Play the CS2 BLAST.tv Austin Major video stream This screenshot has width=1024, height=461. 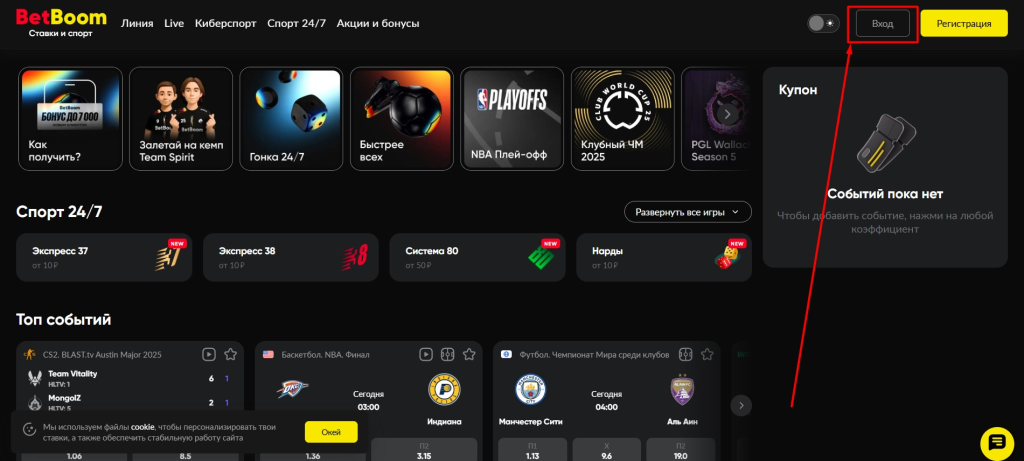pyautogui.click(x=208, y=355)
